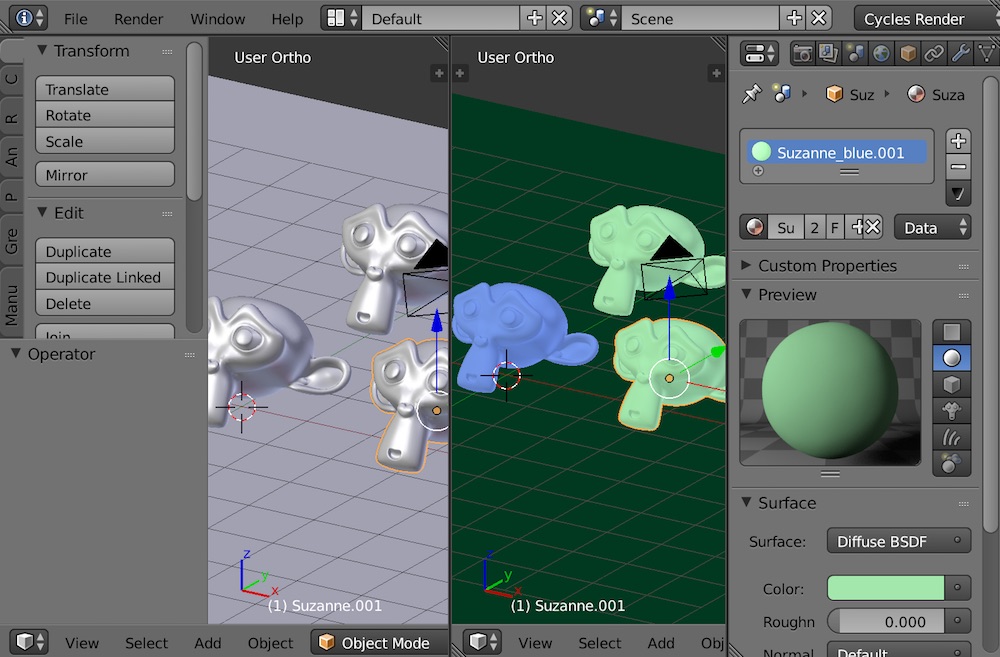The height and width of the screenshot is (657, 1000).
Task: Toggle fake user F button
Action: click(x=834, y=228)
